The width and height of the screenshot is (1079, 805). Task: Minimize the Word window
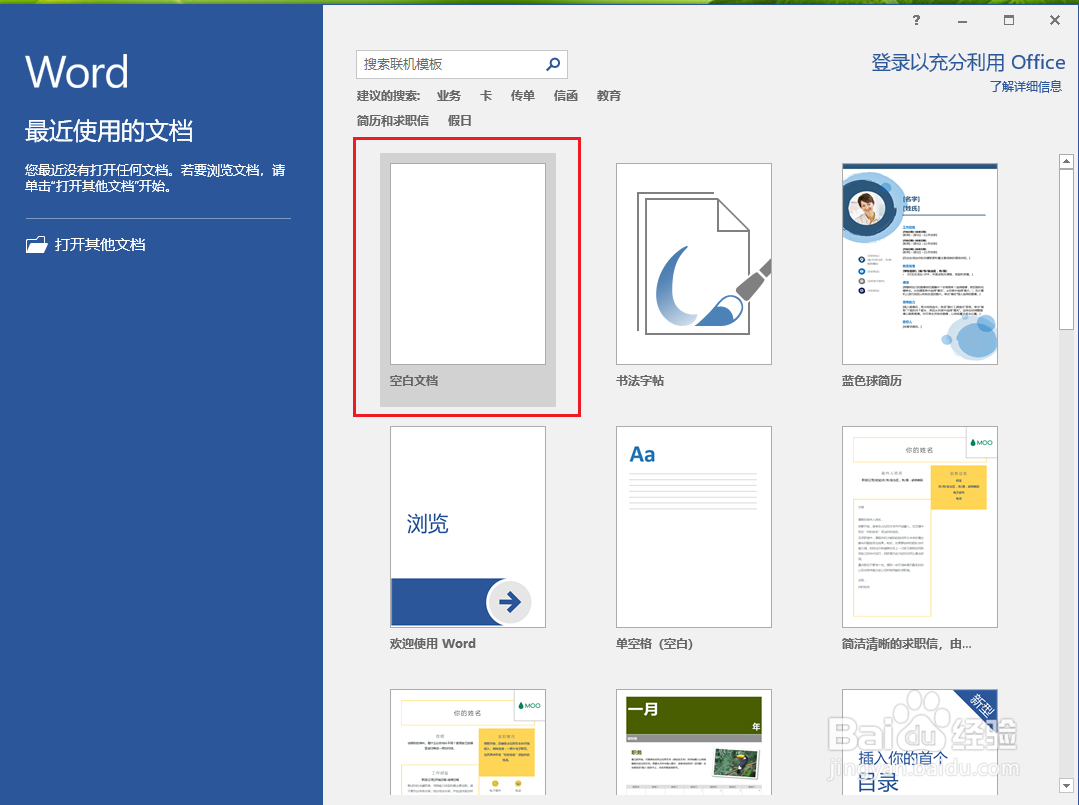pyautogui.click(x=962, y=21)
